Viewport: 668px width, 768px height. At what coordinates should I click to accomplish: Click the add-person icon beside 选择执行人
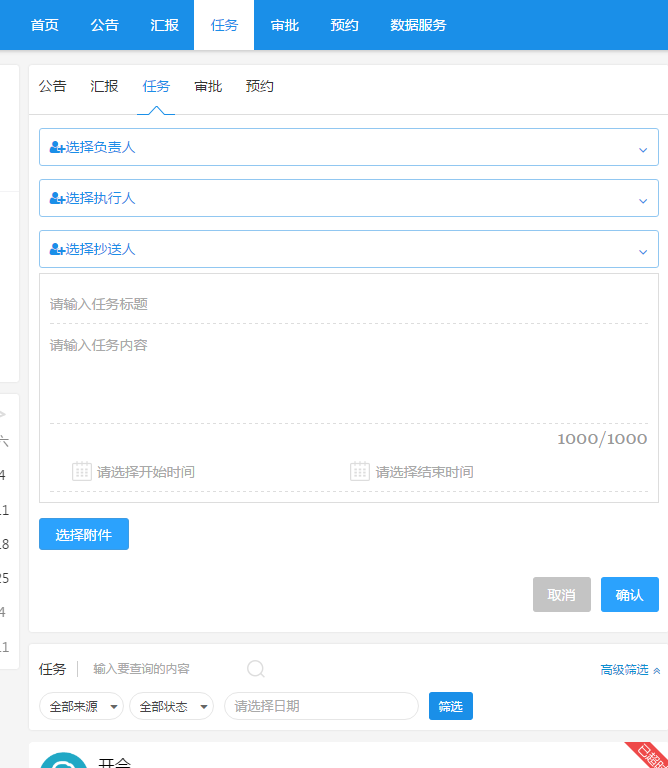pos(57,198)
